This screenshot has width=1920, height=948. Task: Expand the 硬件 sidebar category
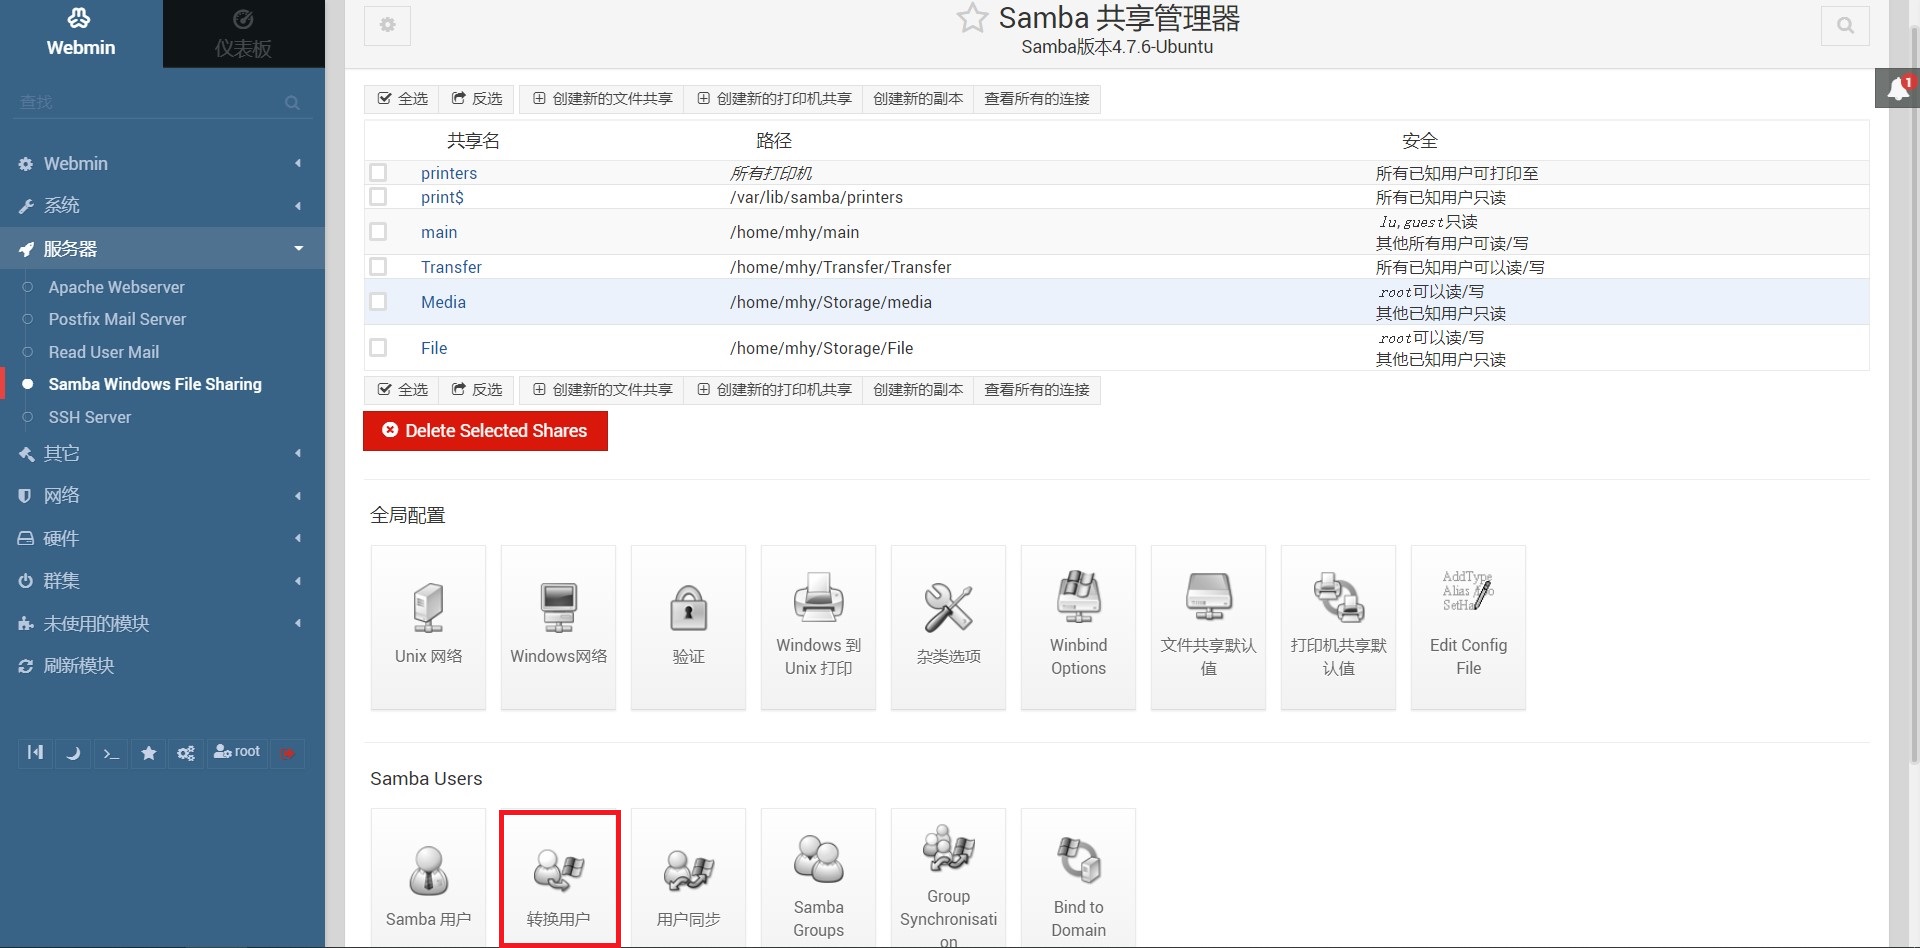click(x=162, y=538)
